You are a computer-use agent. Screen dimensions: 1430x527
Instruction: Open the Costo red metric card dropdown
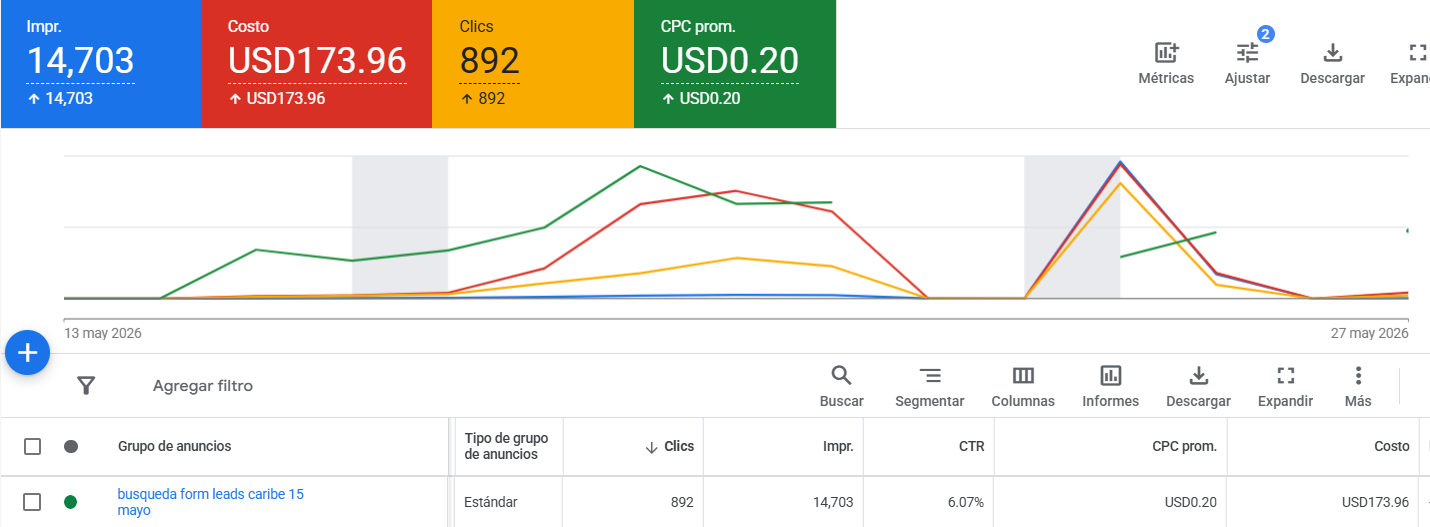pyautogui.click(x=317, y=64)
